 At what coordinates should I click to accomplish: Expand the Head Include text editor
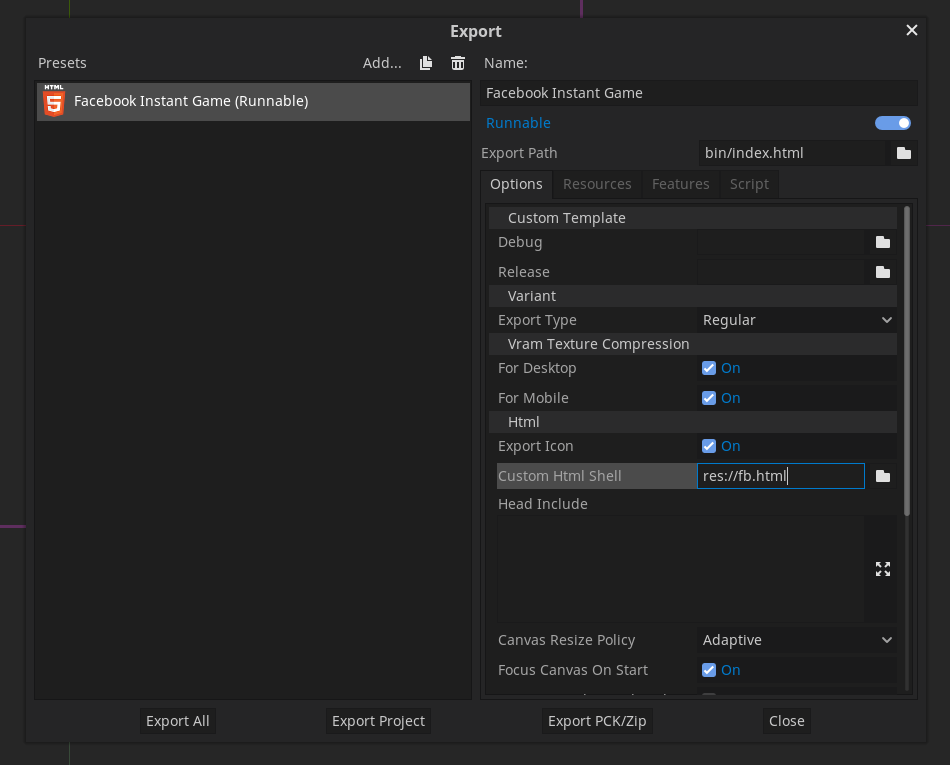883,569
